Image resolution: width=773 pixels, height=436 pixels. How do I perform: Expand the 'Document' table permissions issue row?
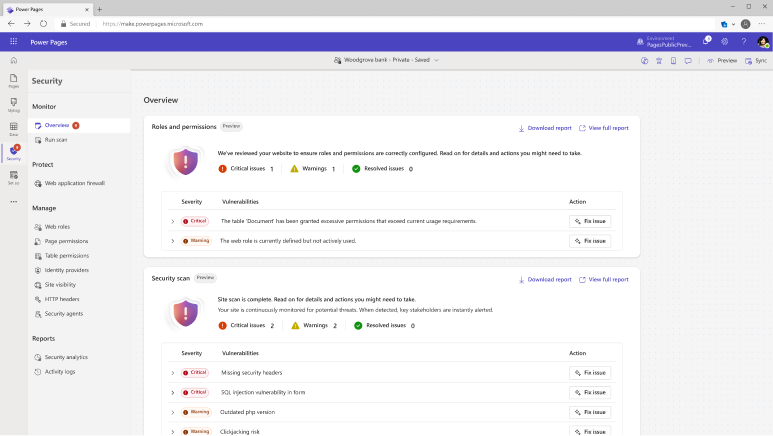pyautogui.click(x=173, y=221)
